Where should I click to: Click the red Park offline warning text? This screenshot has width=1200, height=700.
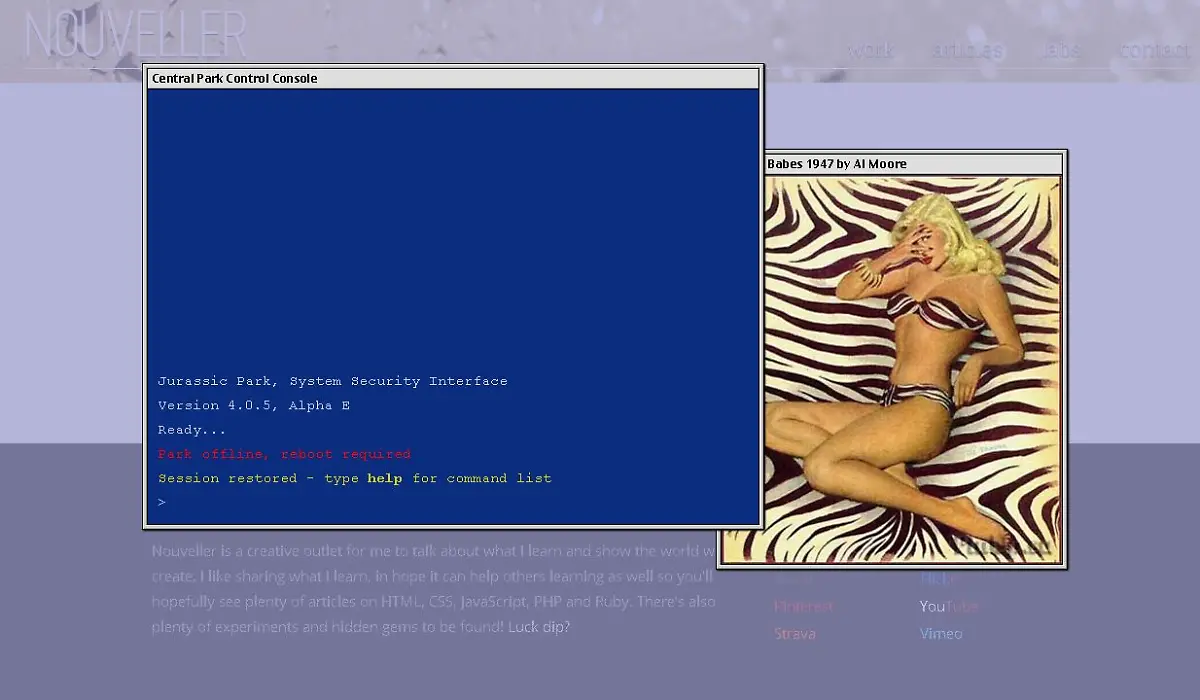coord(284,454)
